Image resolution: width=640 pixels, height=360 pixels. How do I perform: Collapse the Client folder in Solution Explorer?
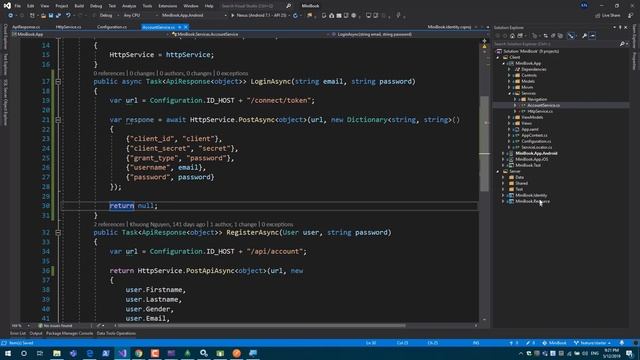(x=498, y=58)
